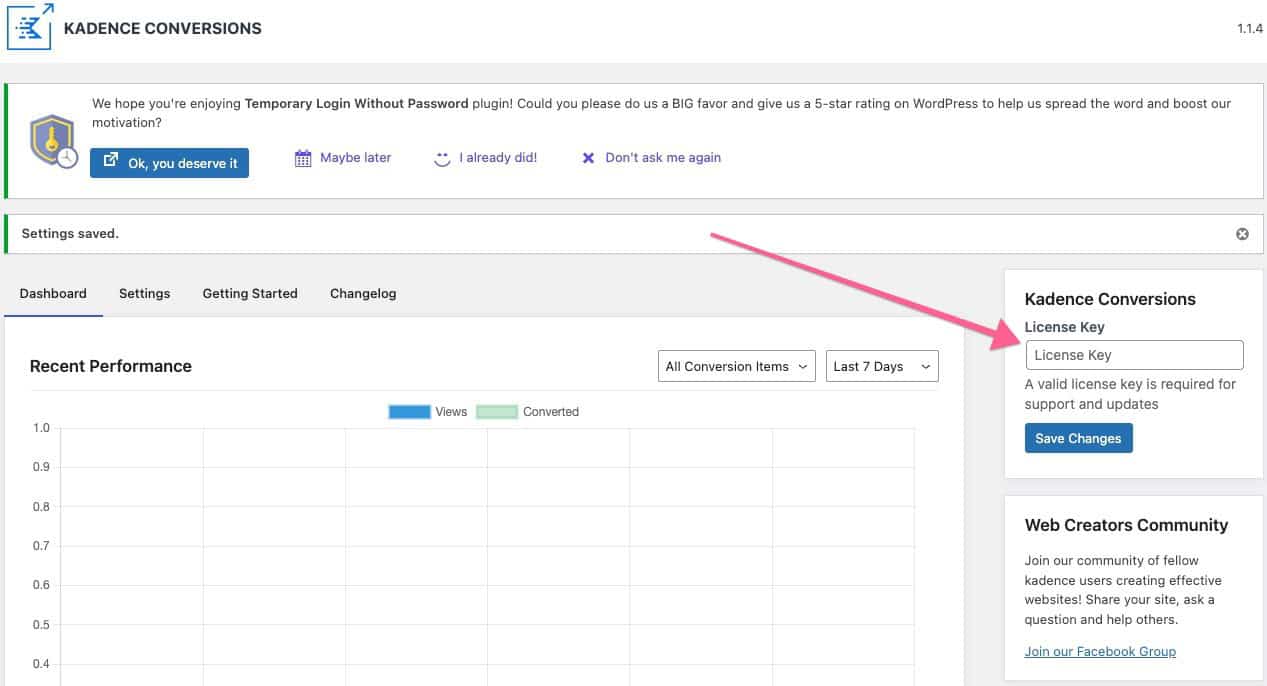
Task: Expand the All Conversion Items dropdown
Action: pyautogui.click(x=736, y=367)
